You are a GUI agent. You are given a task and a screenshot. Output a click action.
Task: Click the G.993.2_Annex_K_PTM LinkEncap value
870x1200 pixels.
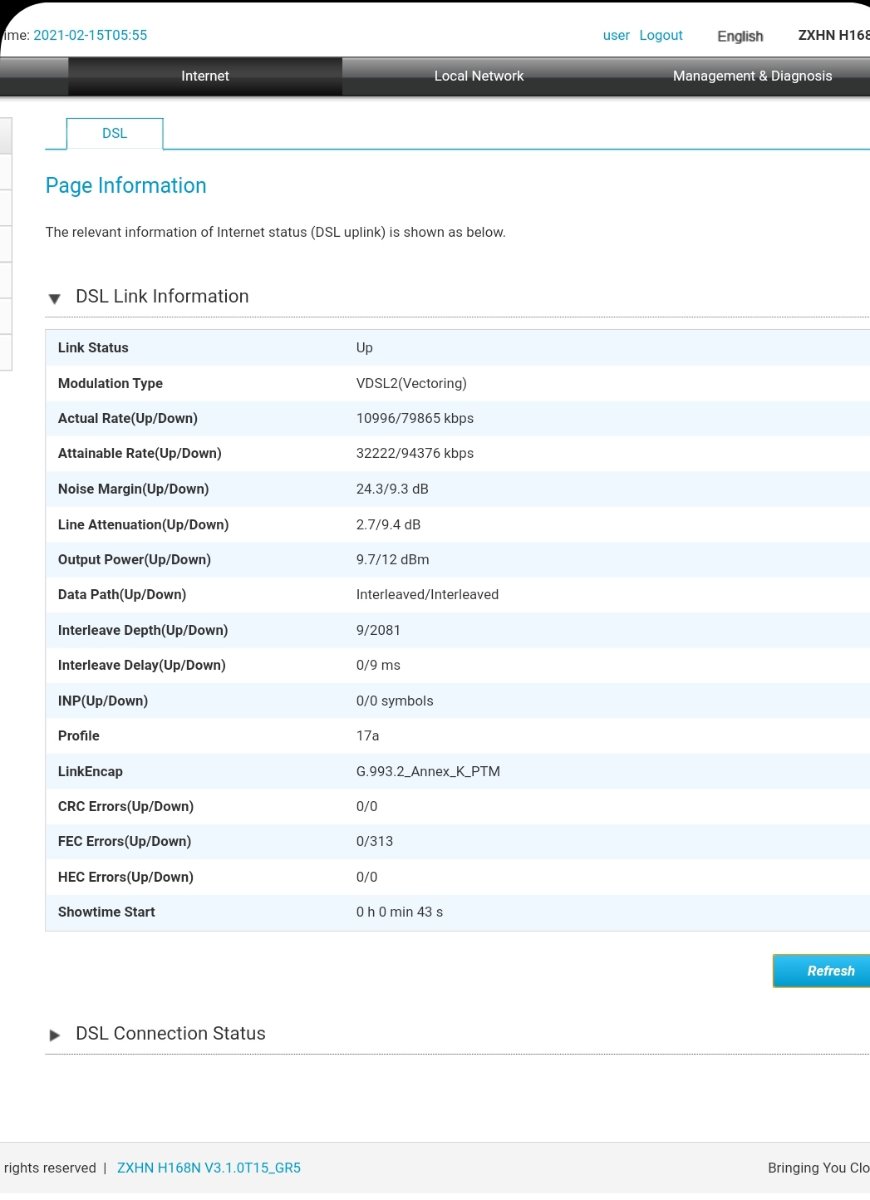428,771
